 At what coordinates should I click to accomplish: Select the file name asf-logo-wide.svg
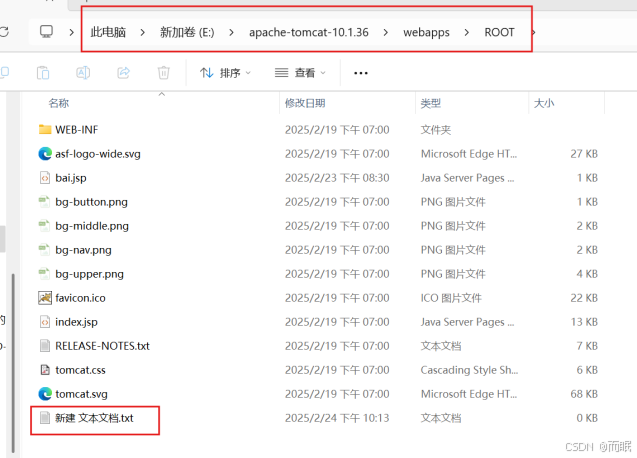coord(98,154)
